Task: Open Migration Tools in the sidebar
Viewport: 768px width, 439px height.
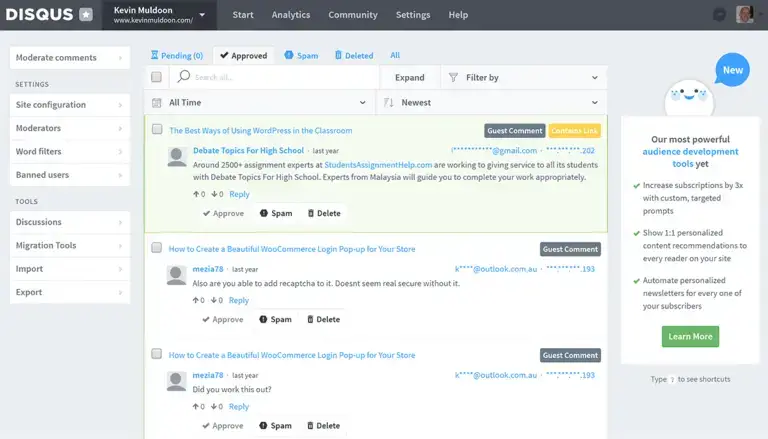Action: coord(70,245)
